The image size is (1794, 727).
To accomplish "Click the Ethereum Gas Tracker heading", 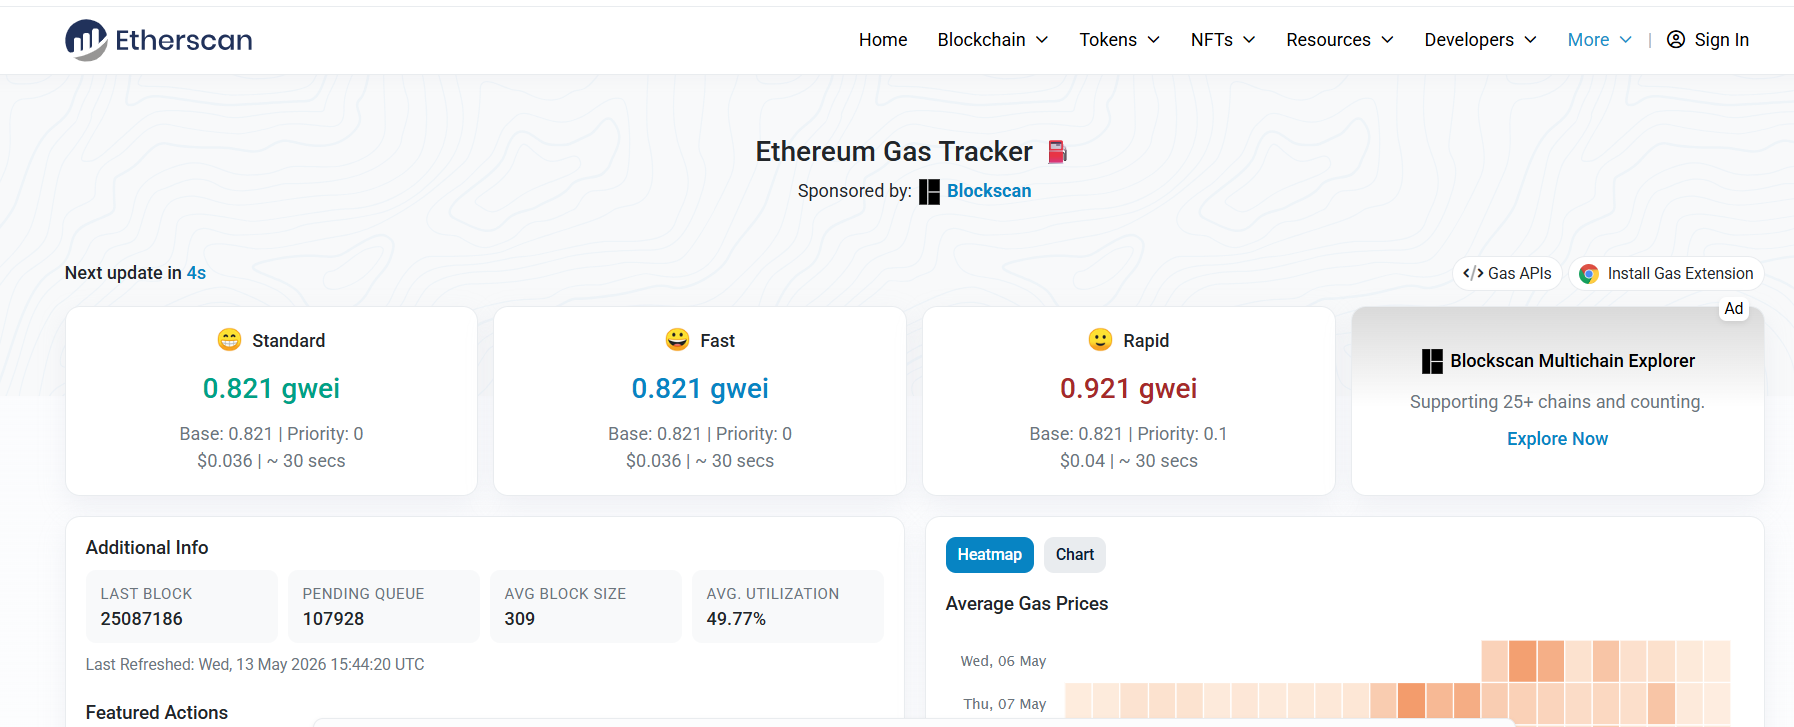I will pyautogui.click(x=894, y=152).
